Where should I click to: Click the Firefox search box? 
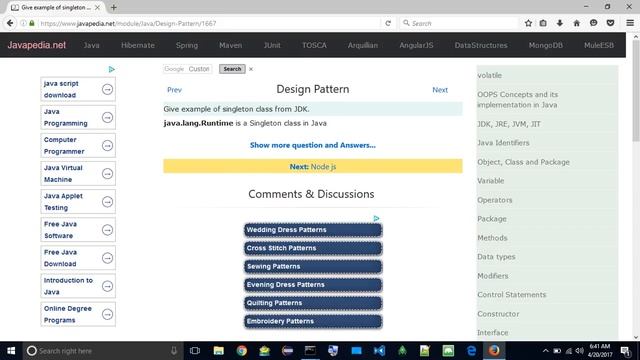(x=459, y=23)
